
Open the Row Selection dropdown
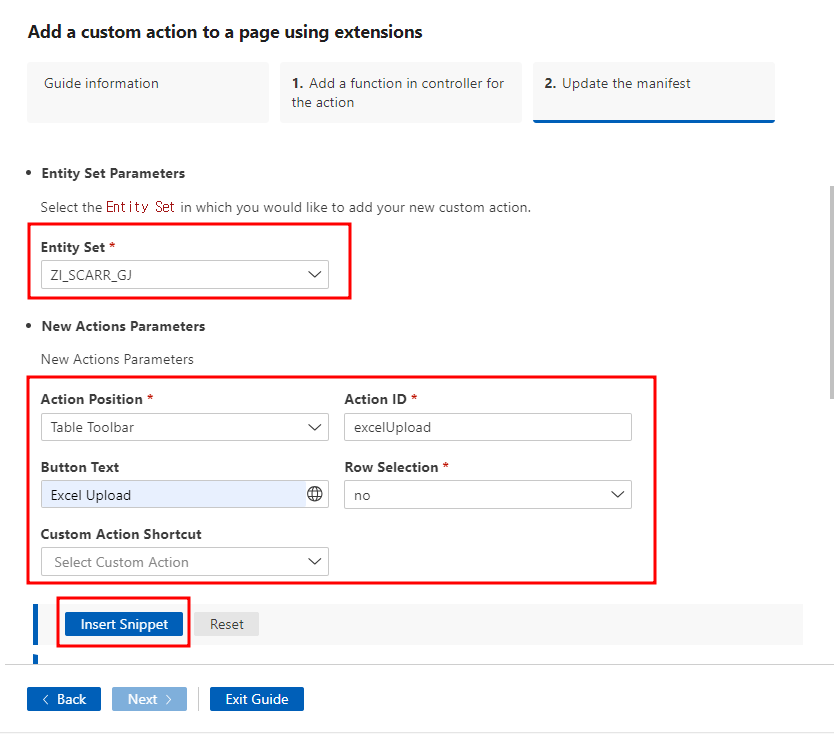pyautogui.click(x=487, y=495)
